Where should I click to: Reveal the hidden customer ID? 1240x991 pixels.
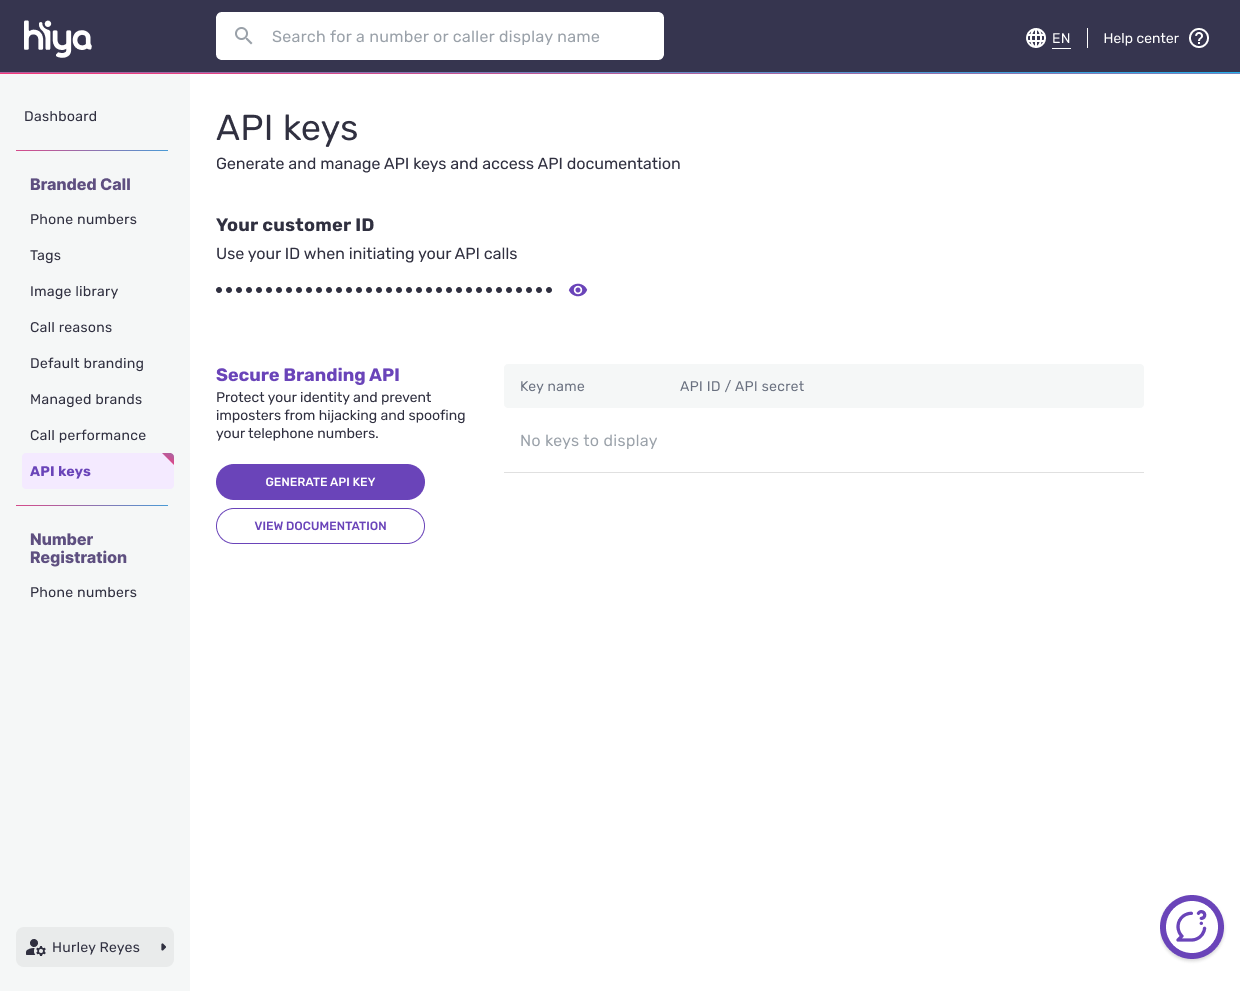click(x=578, y=290)
